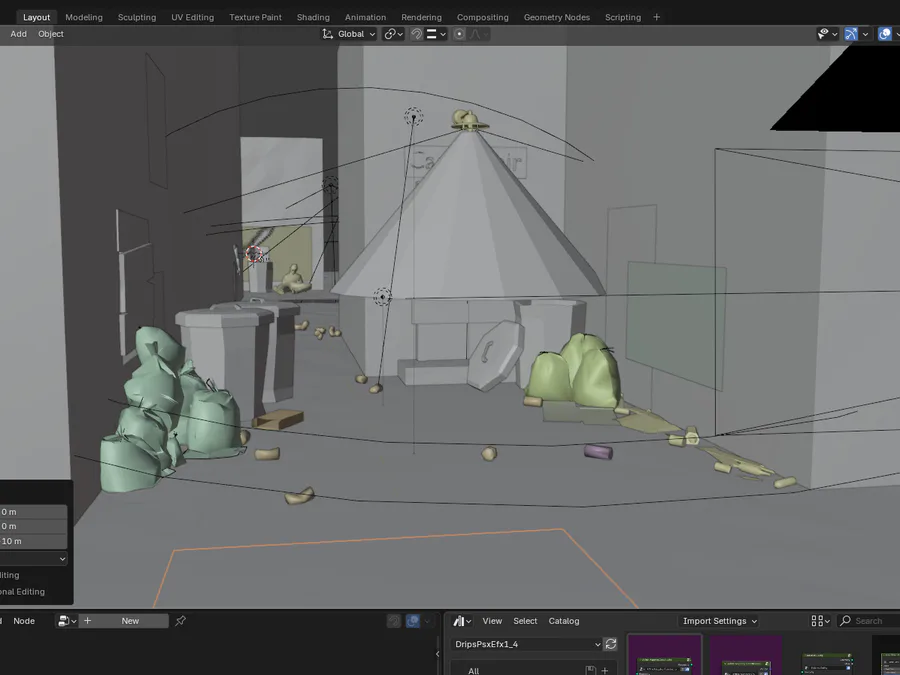This screenshot has width=900, height=675.
Task: Open the Node menu in the node editor
Action: pos(24,620)
